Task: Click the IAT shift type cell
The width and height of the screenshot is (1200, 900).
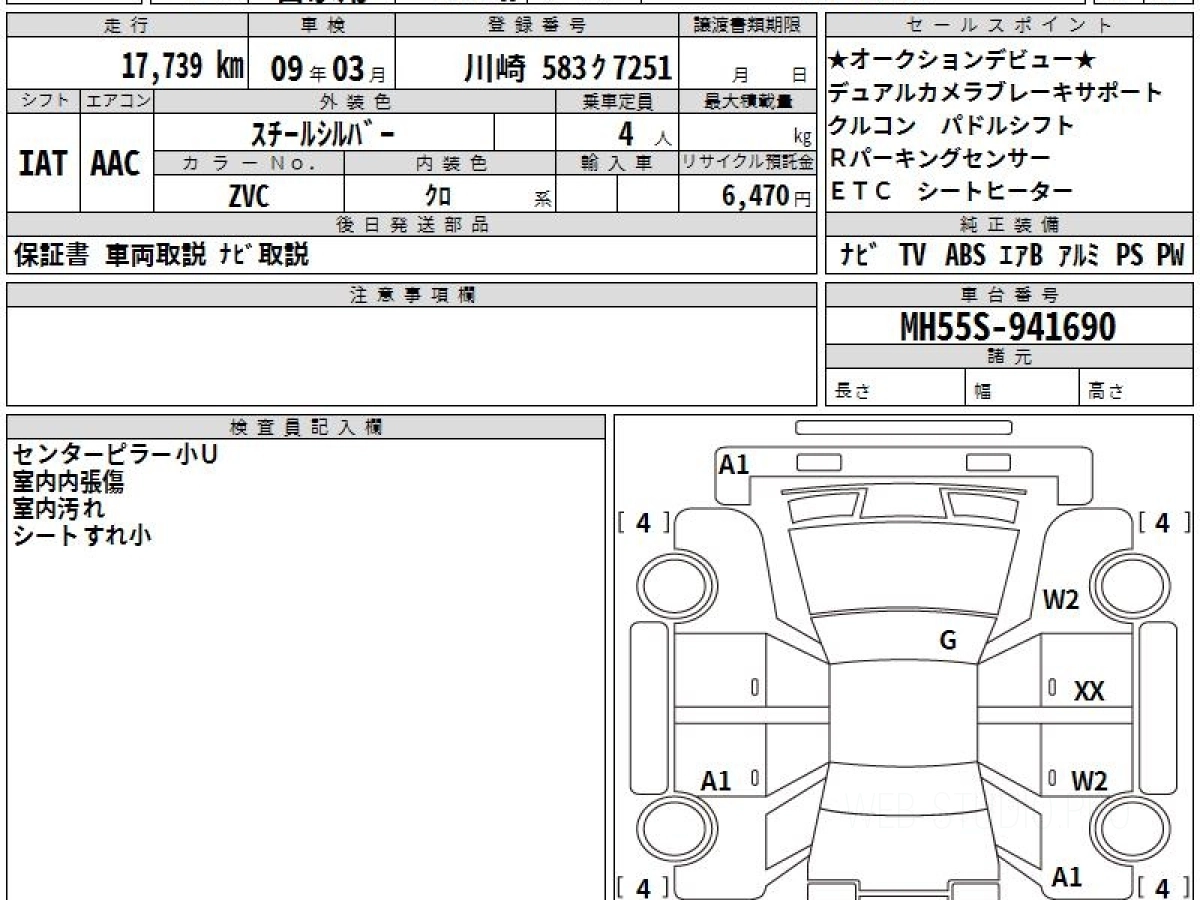Action: [x=43, y=163]
